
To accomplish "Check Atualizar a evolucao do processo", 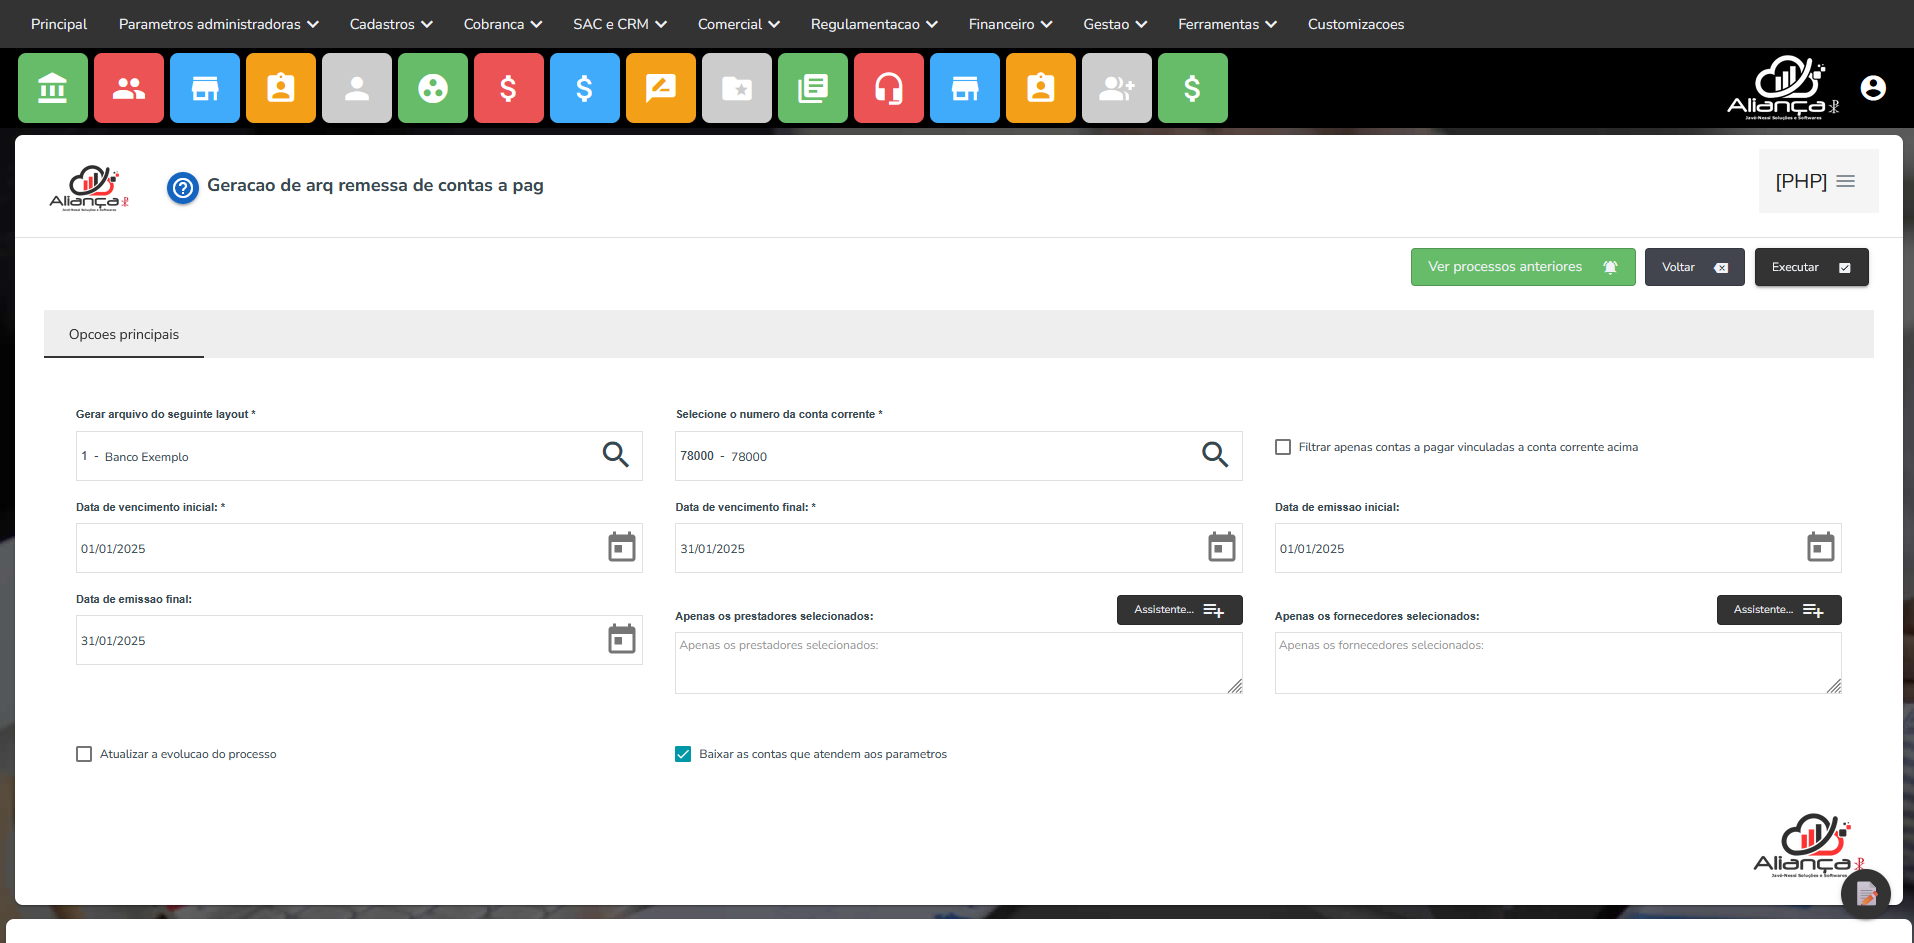I will pos(84,754).
